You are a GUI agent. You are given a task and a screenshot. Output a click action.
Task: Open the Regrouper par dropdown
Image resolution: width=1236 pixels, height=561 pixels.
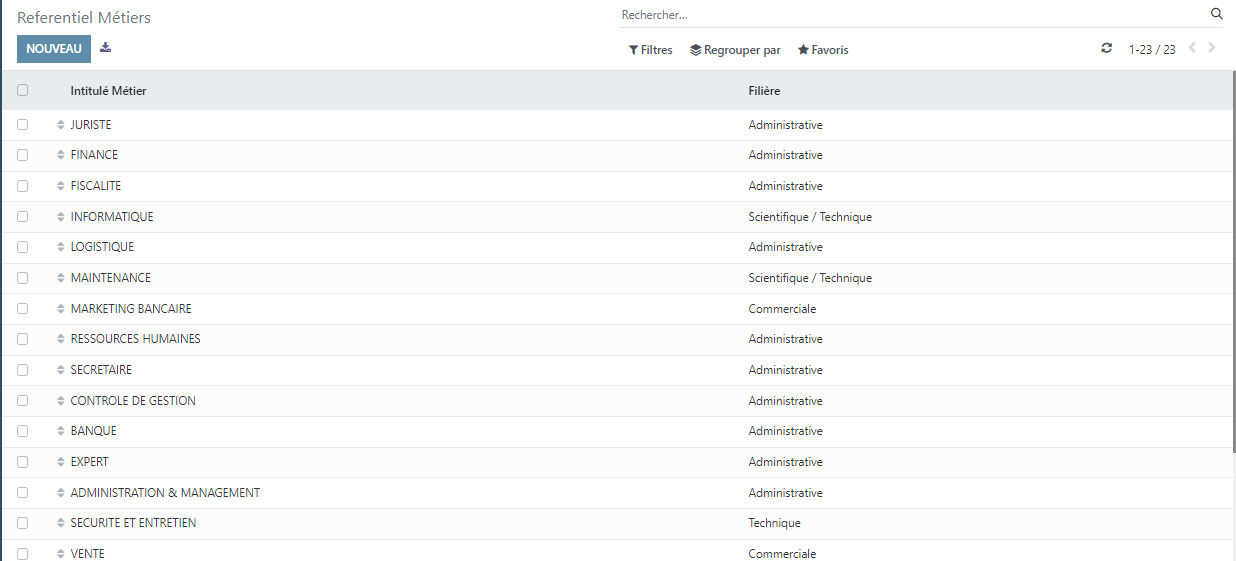[x=735, y=49]
